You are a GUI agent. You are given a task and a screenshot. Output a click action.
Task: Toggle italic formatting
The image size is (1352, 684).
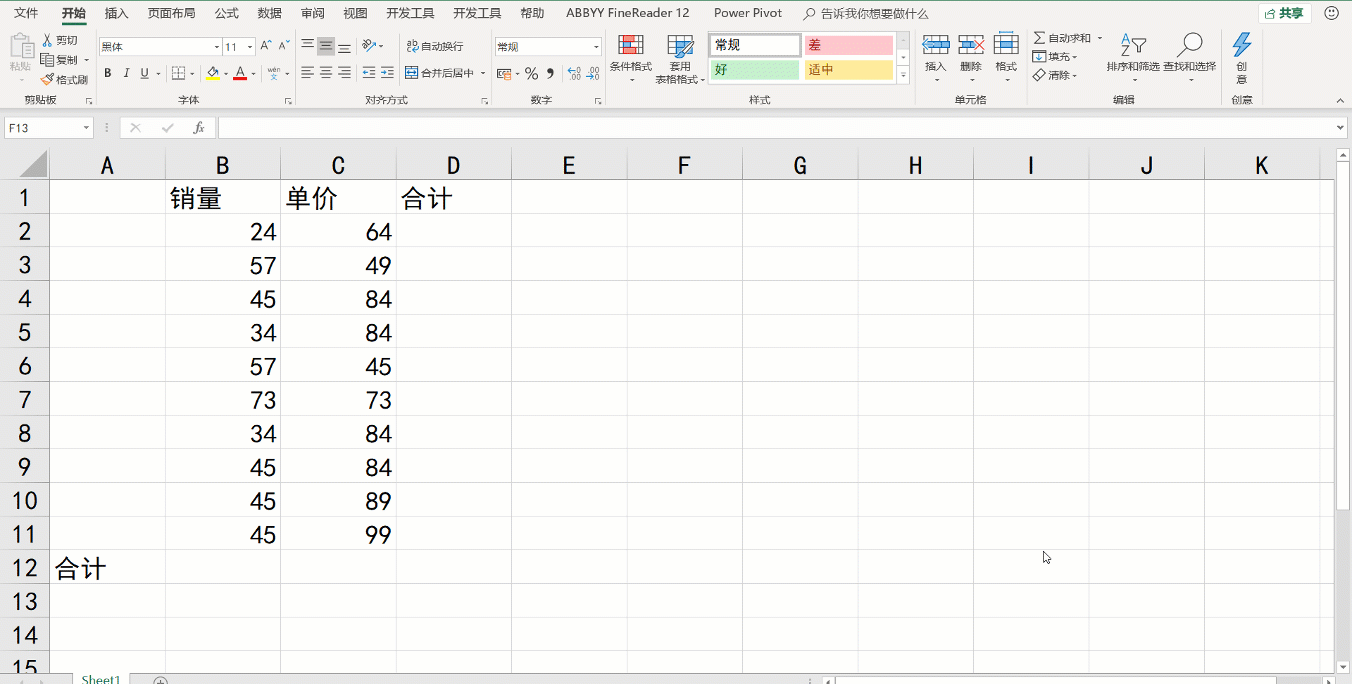click(126, 73)
